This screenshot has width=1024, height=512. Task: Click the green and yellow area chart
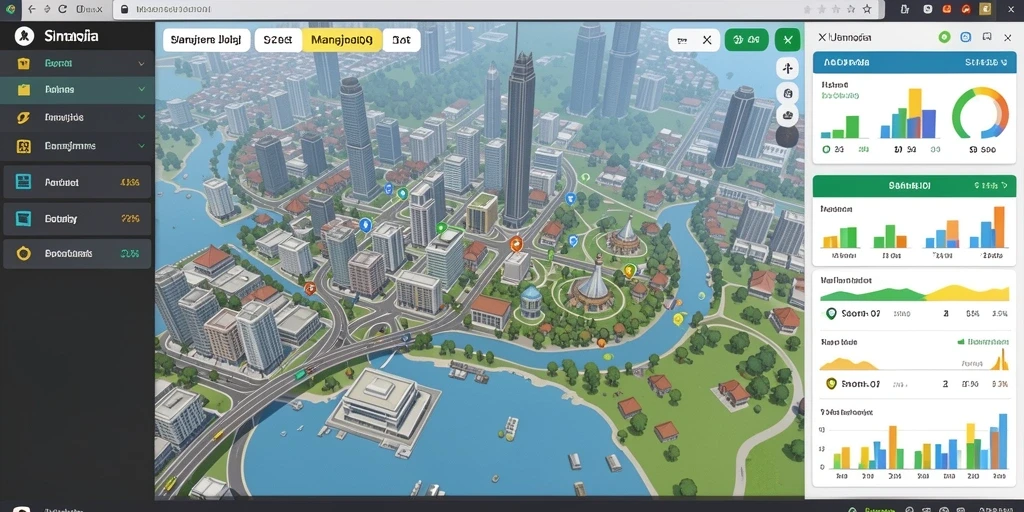914,293
